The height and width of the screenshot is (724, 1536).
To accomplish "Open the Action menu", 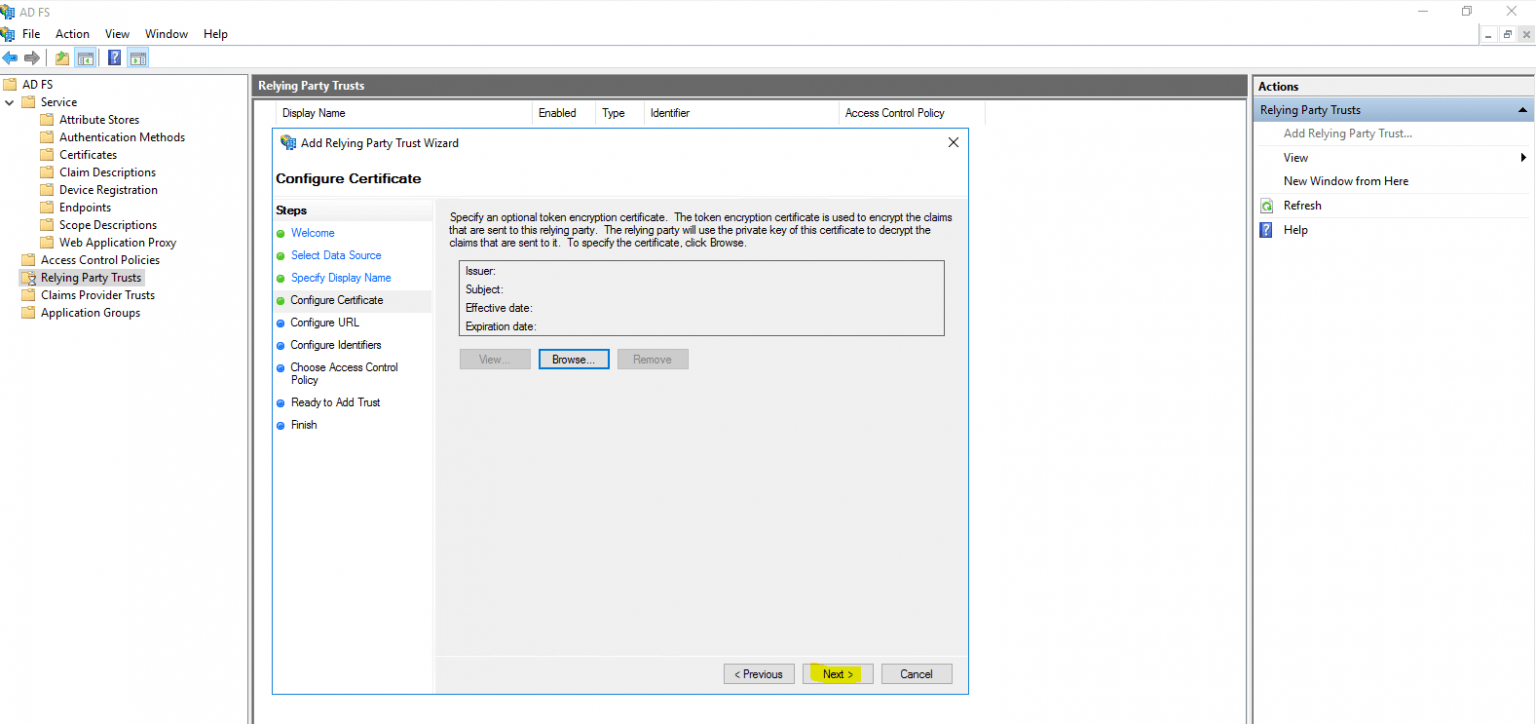I will [x=72, y=33].
